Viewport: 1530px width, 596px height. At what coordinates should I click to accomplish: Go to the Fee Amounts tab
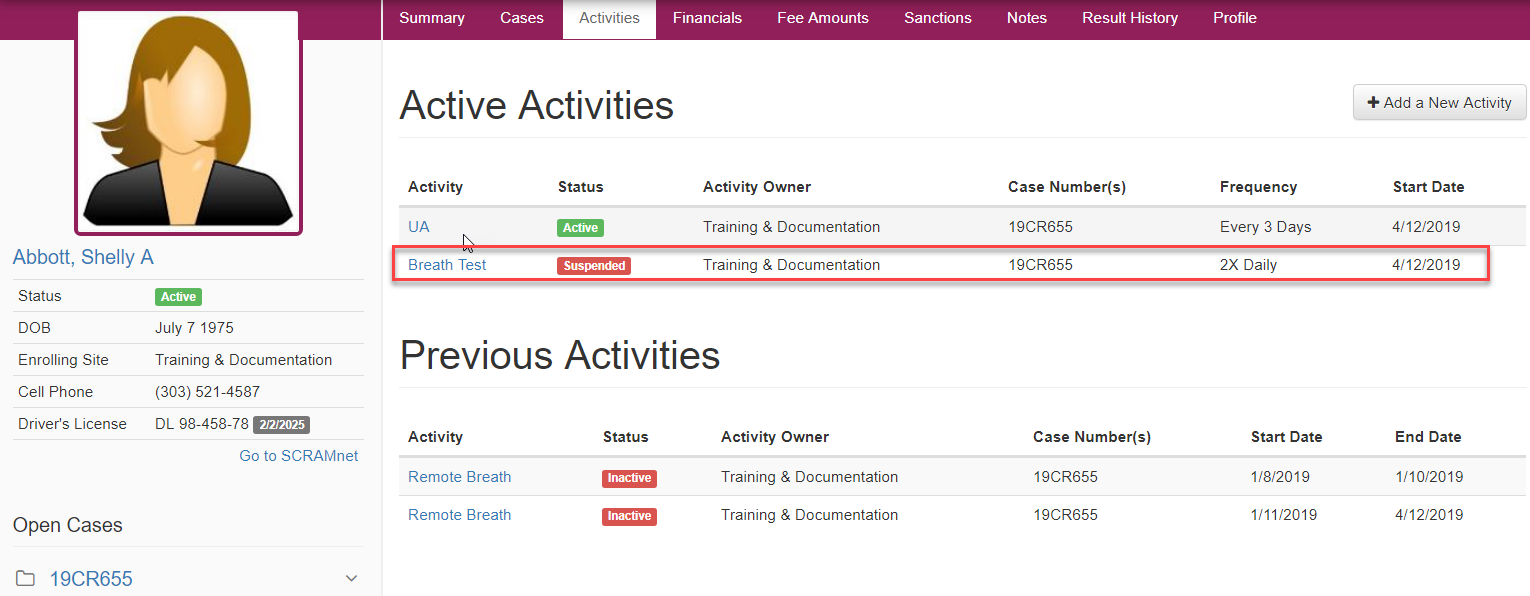[822, 18]
